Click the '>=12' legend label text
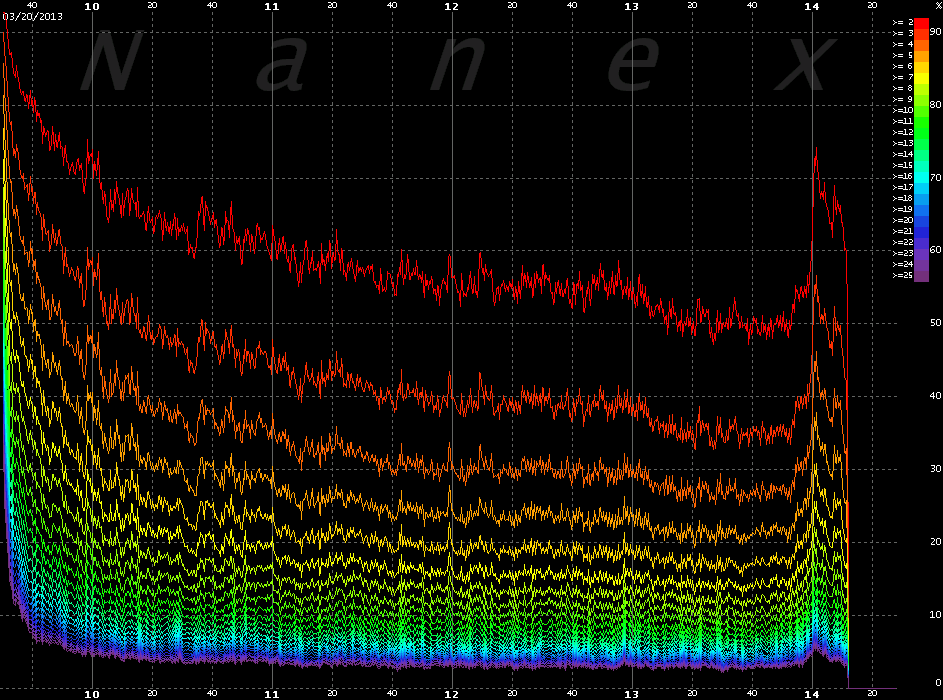Viewport: 943px width, 700px height. (902, 132)
